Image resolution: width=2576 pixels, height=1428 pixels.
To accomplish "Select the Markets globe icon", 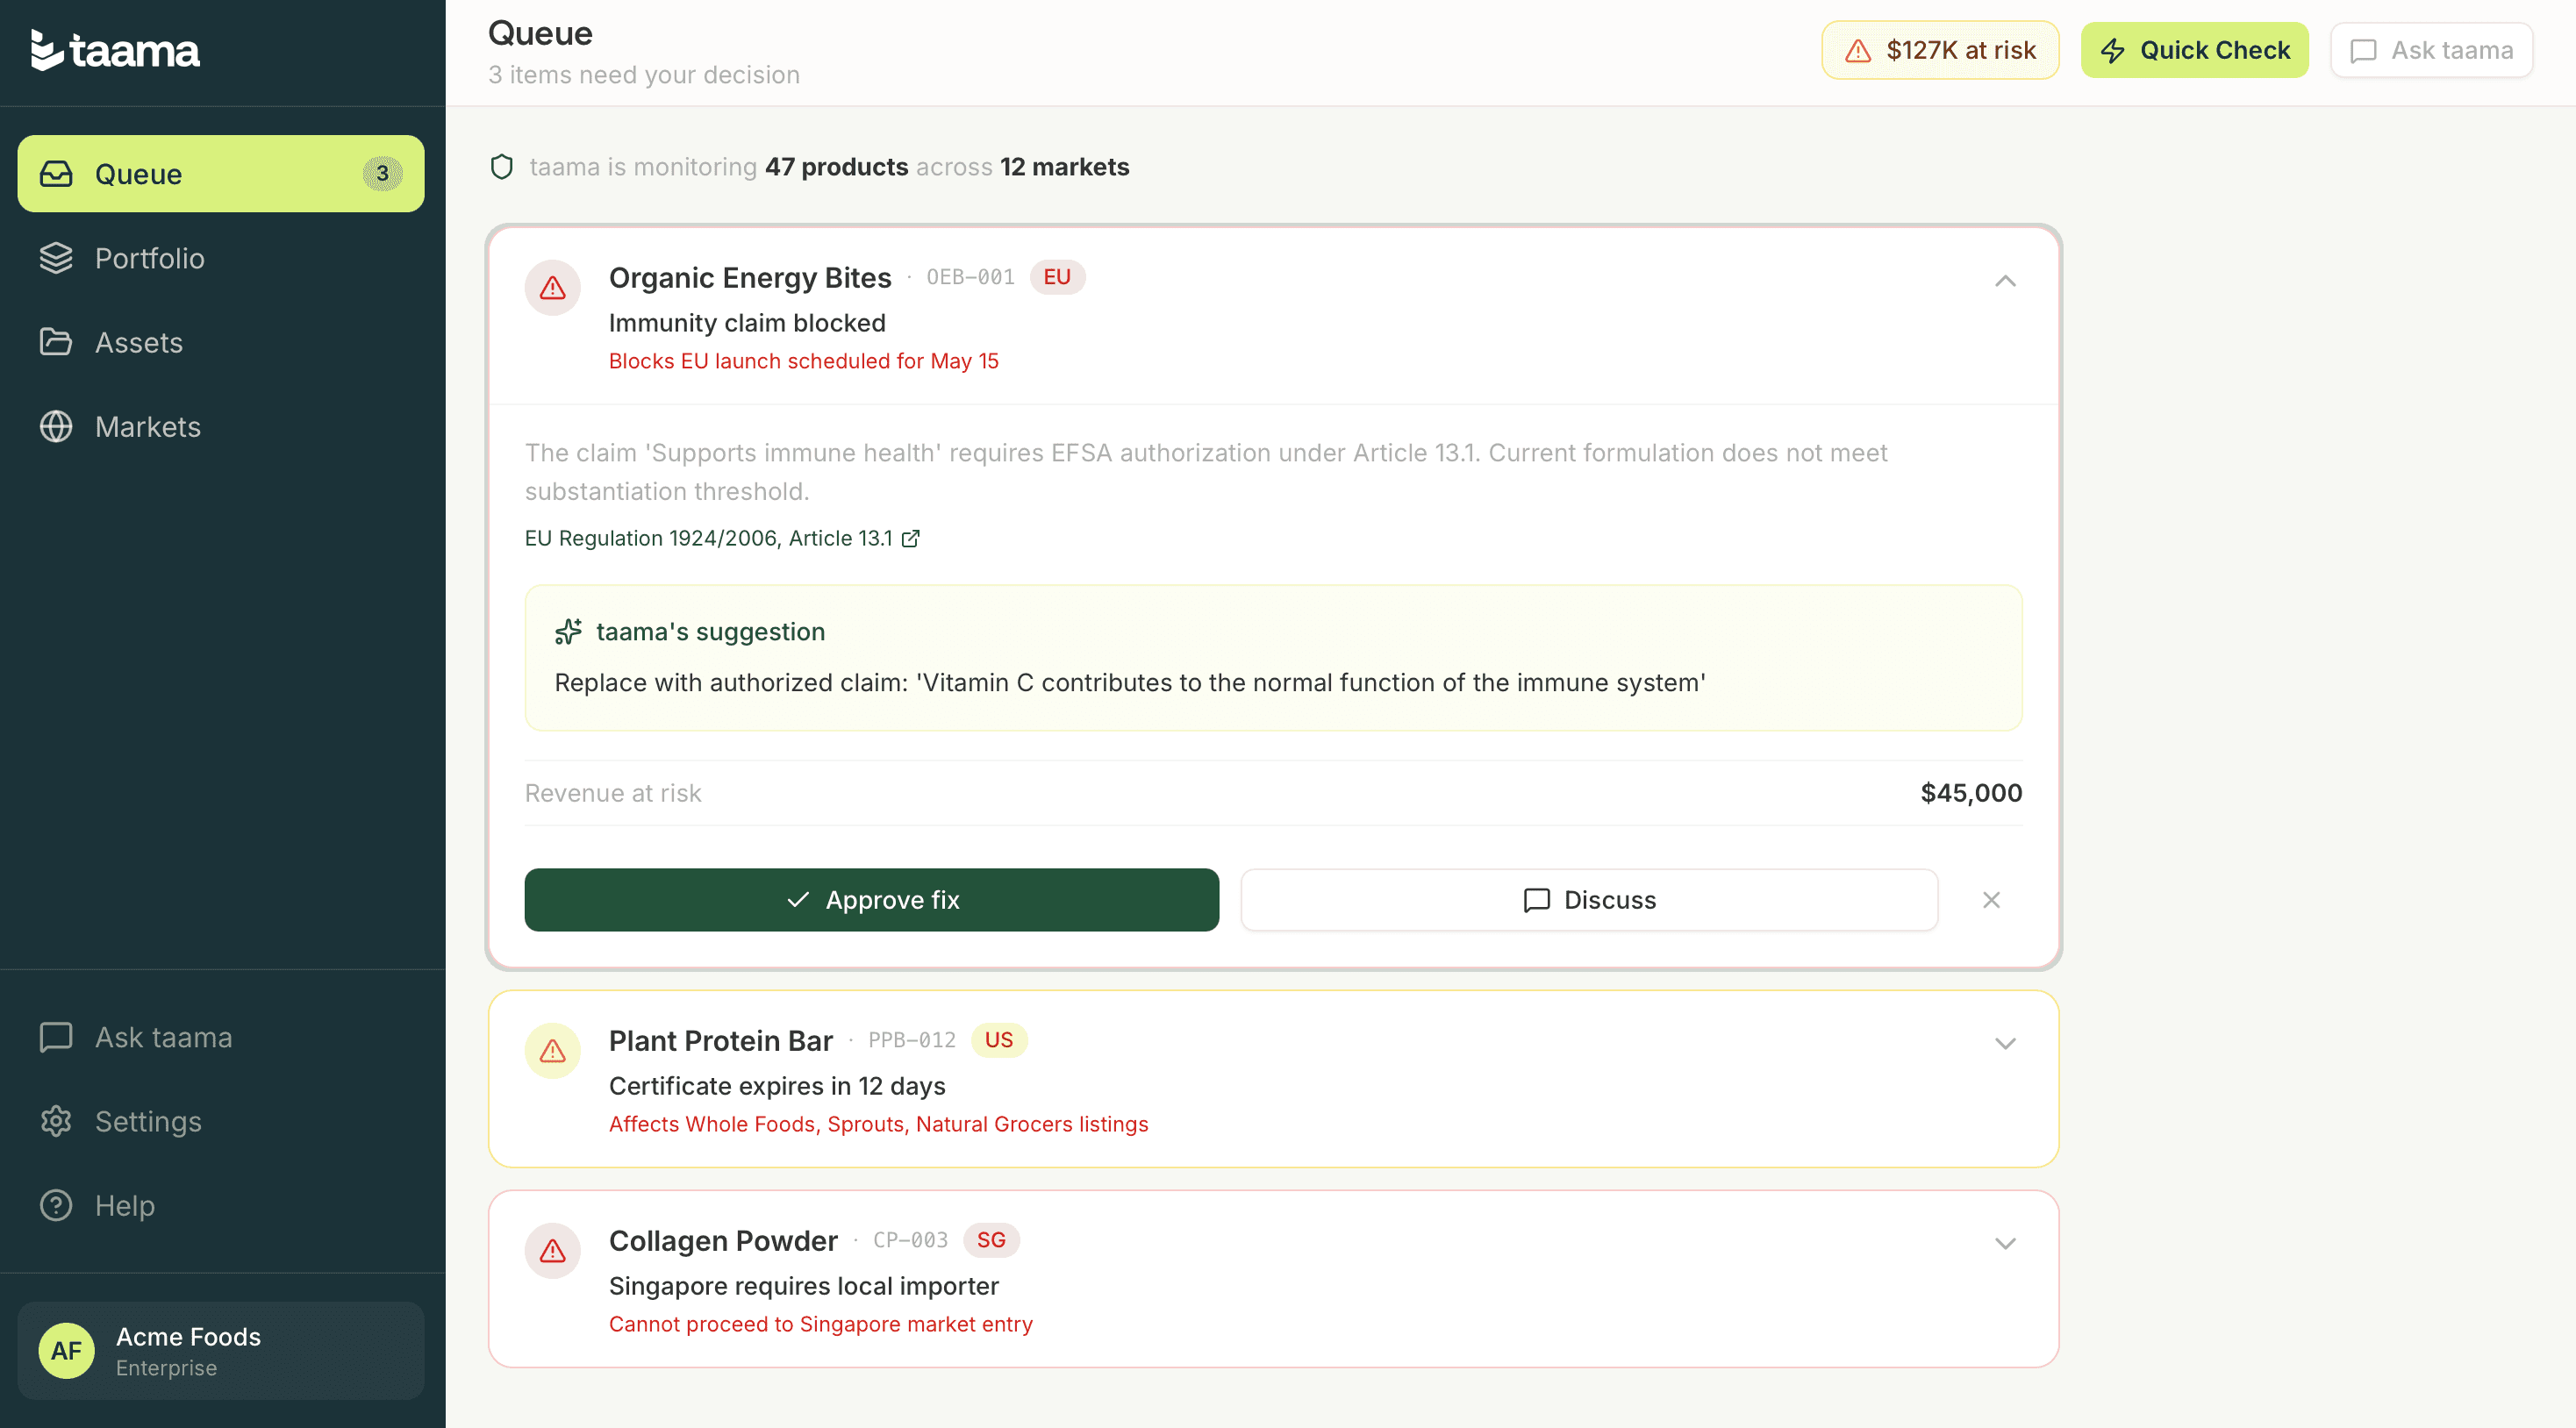I will (56, 426).
